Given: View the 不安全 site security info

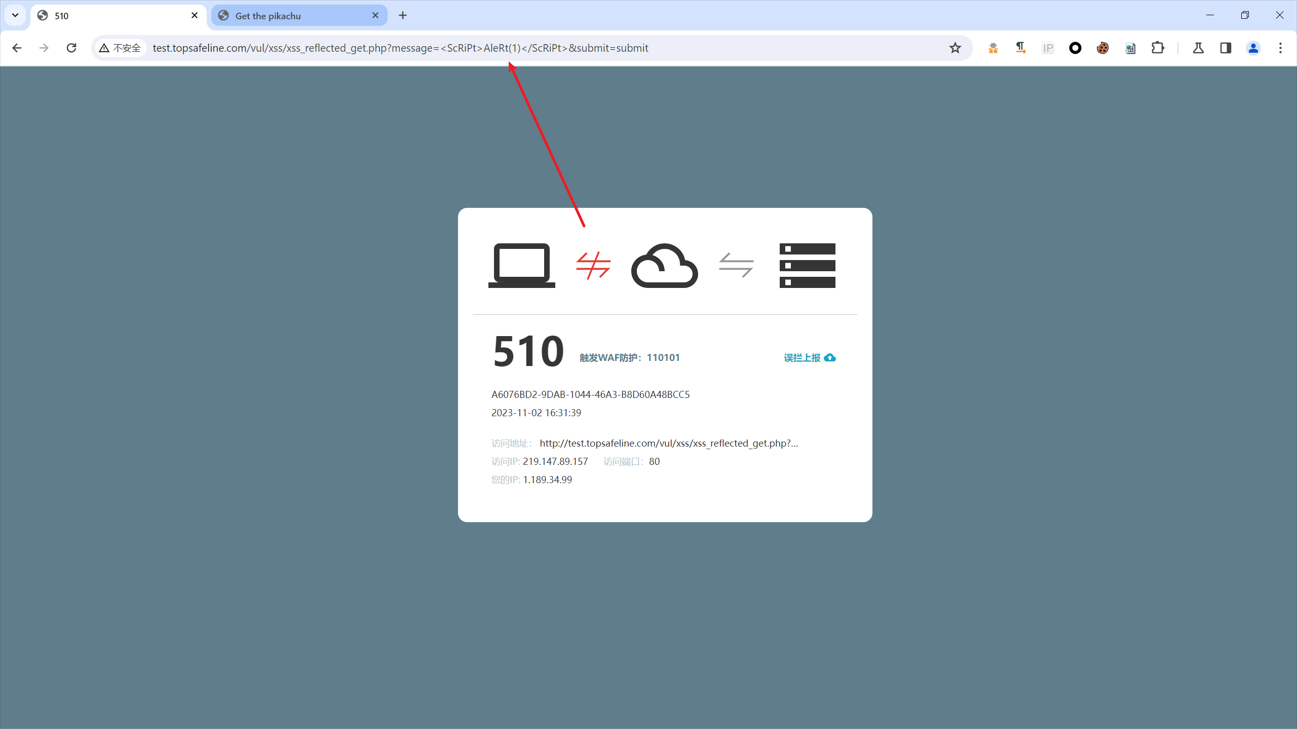Looking at the screenshot, I should point(120,48).
